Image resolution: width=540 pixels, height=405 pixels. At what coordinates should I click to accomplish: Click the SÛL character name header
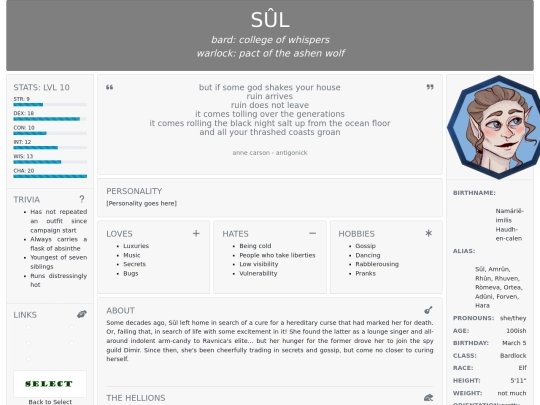pos(270,20)
